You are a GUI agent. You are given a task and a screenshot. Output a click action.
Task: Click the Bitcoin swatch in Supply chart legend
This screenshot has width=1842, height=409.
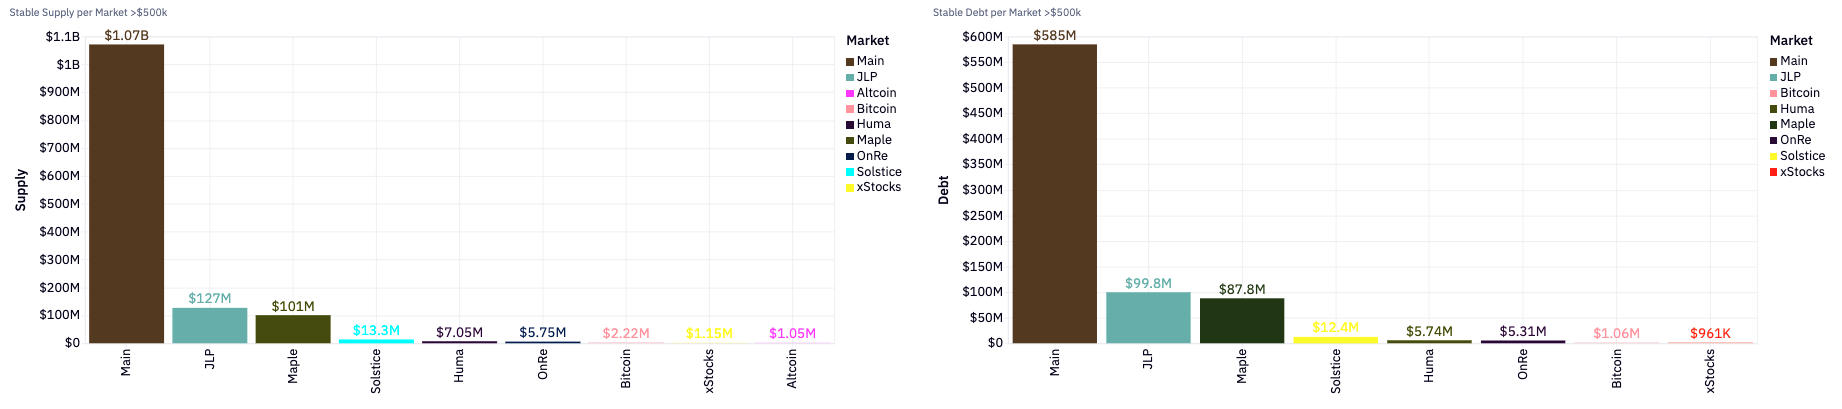tap(850, 109)
